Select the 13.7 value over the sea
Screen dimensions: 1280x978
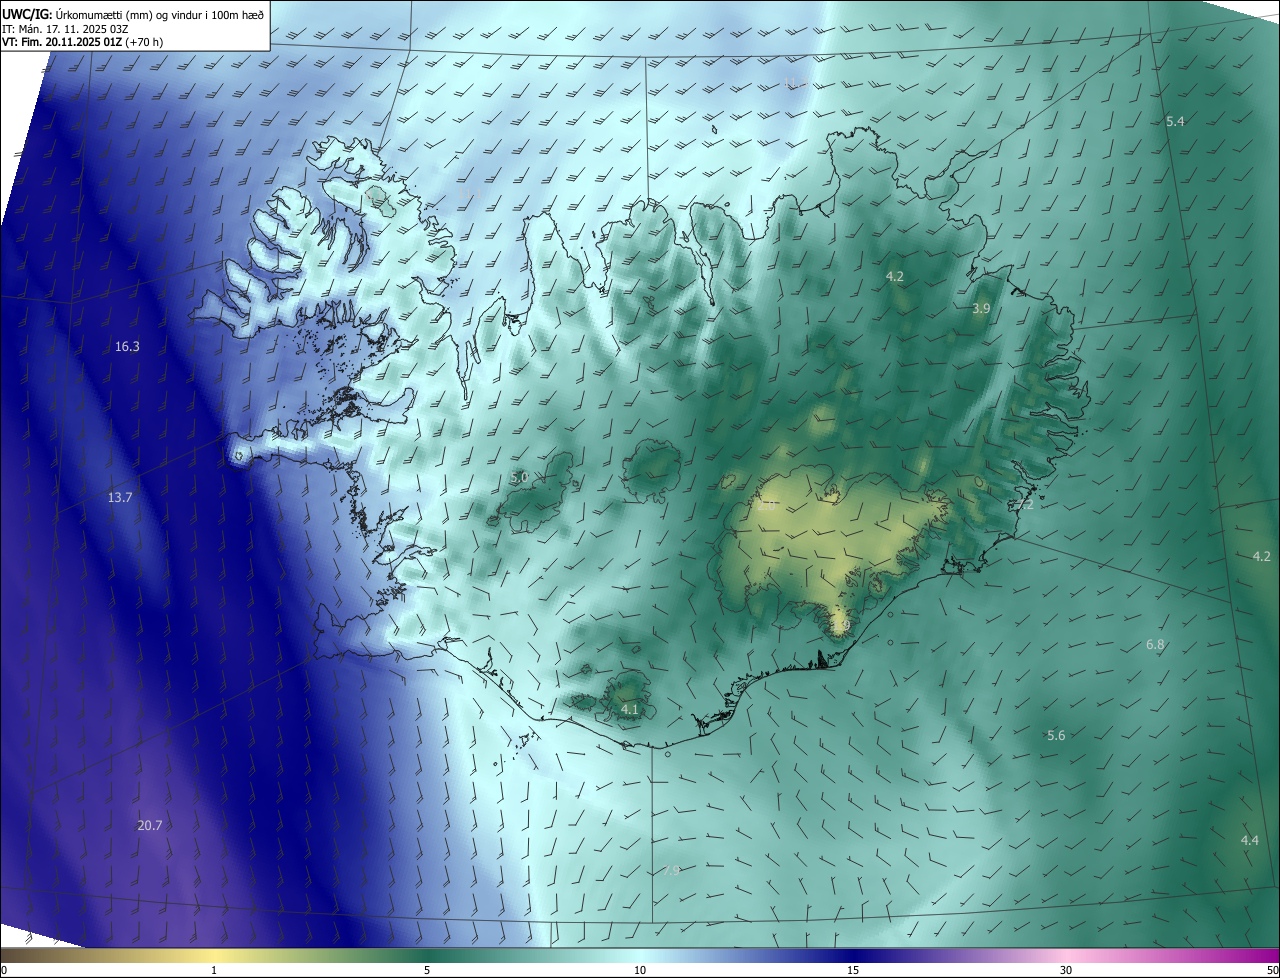[x=120, y=497]
